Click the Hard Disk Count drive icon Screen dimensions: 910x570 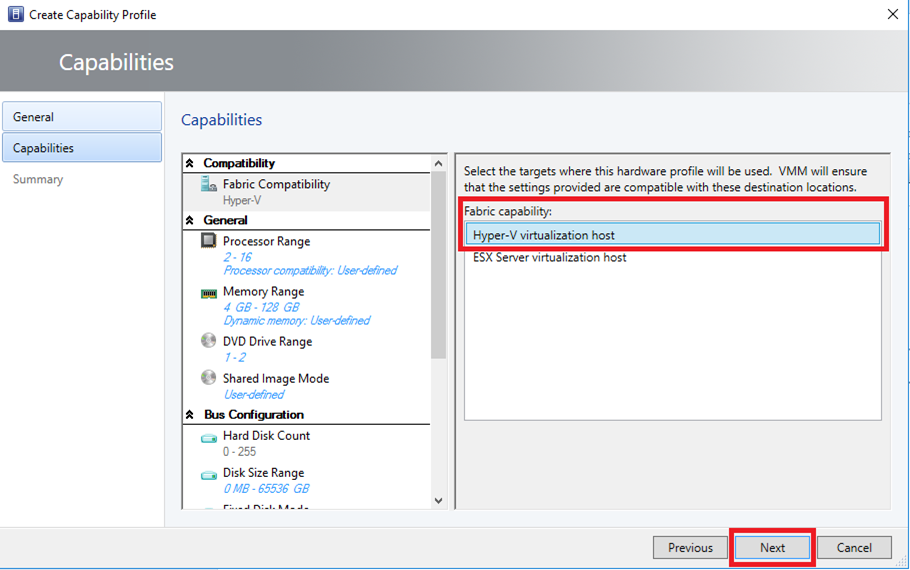coord(208,437)
